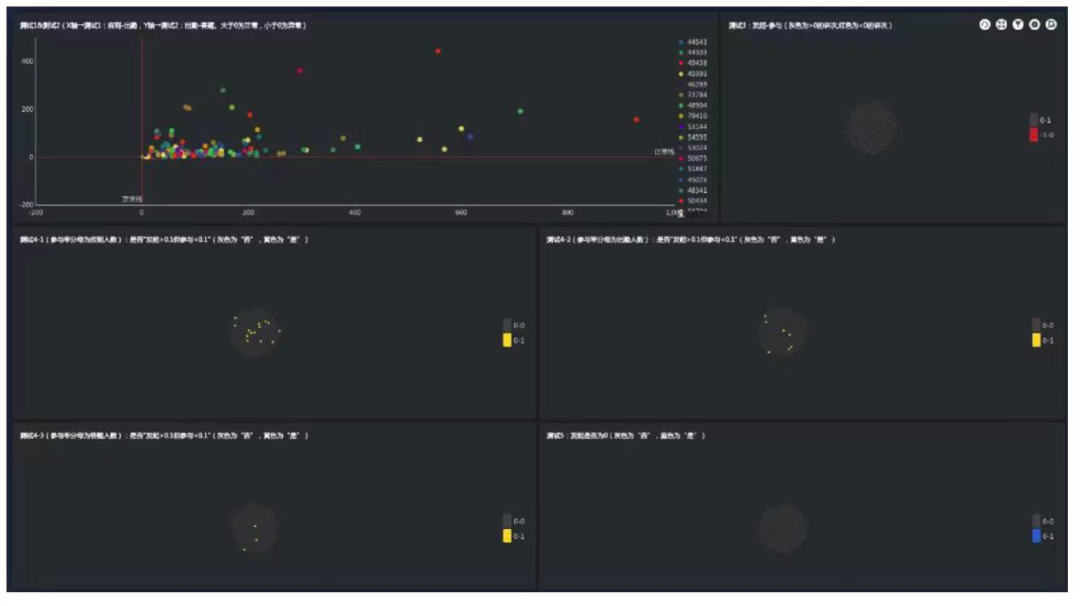The width and height of the screenshot is (1080, 606).
Task: Click the 测试3 panel title text
Action: (810, 25)
